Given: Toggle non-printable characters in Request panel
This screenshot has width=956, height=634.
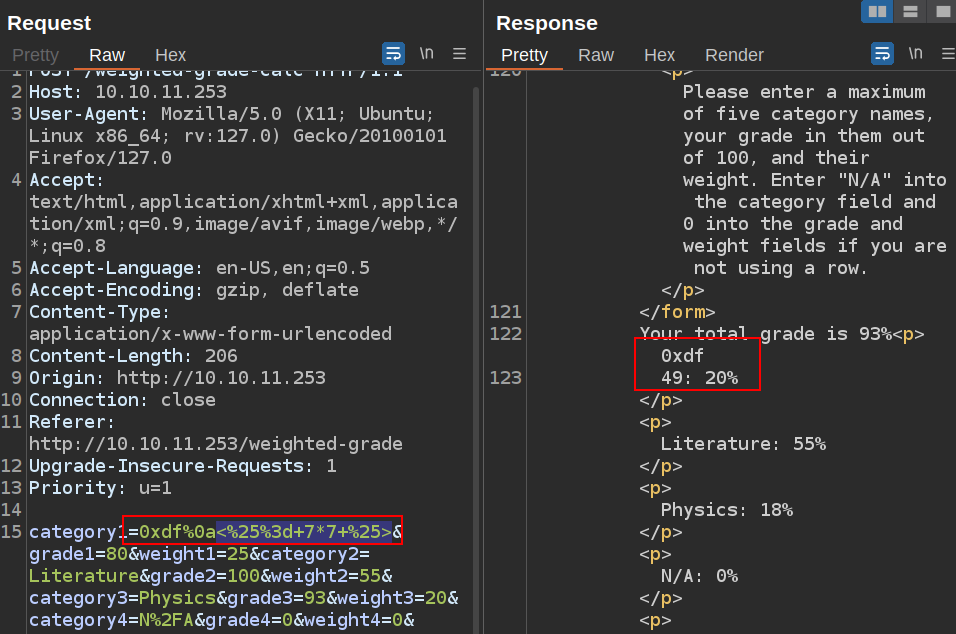Looking at the screenshot, I should (426, 54).
